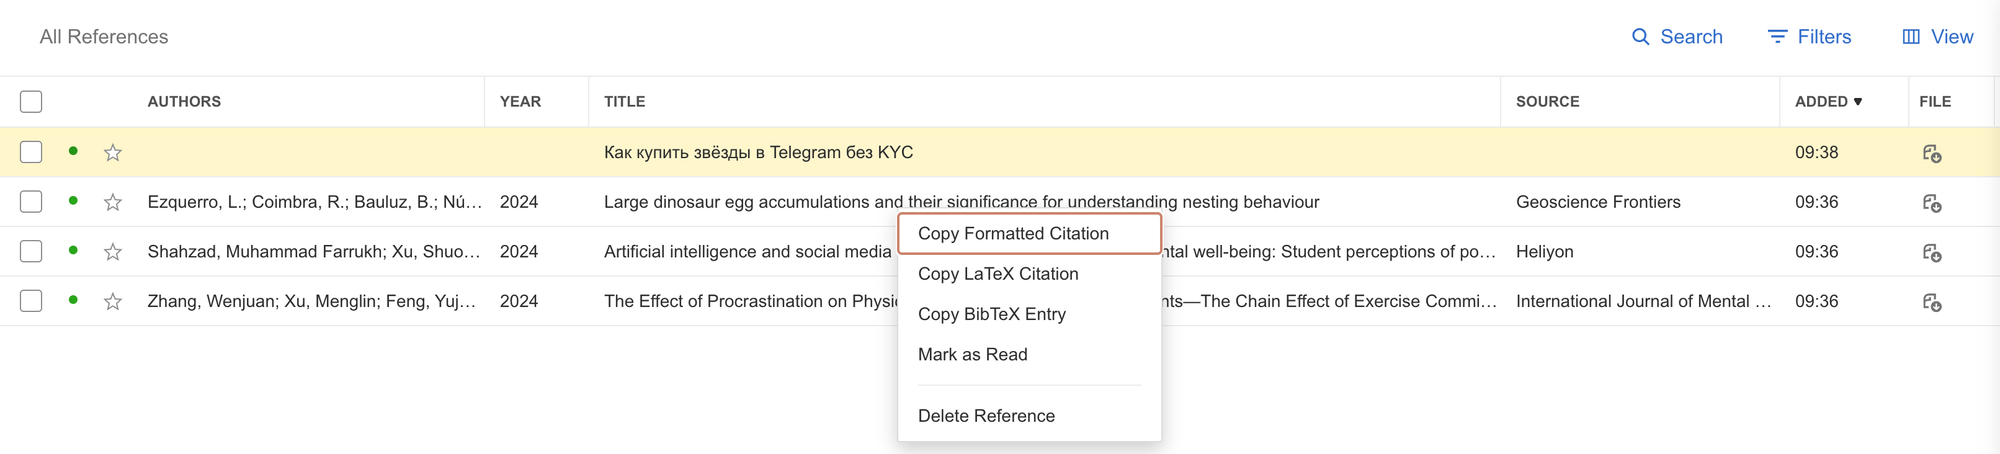
Task: Select Copy BibTeX Entry from menu
Action: click(x=991, y=314)
